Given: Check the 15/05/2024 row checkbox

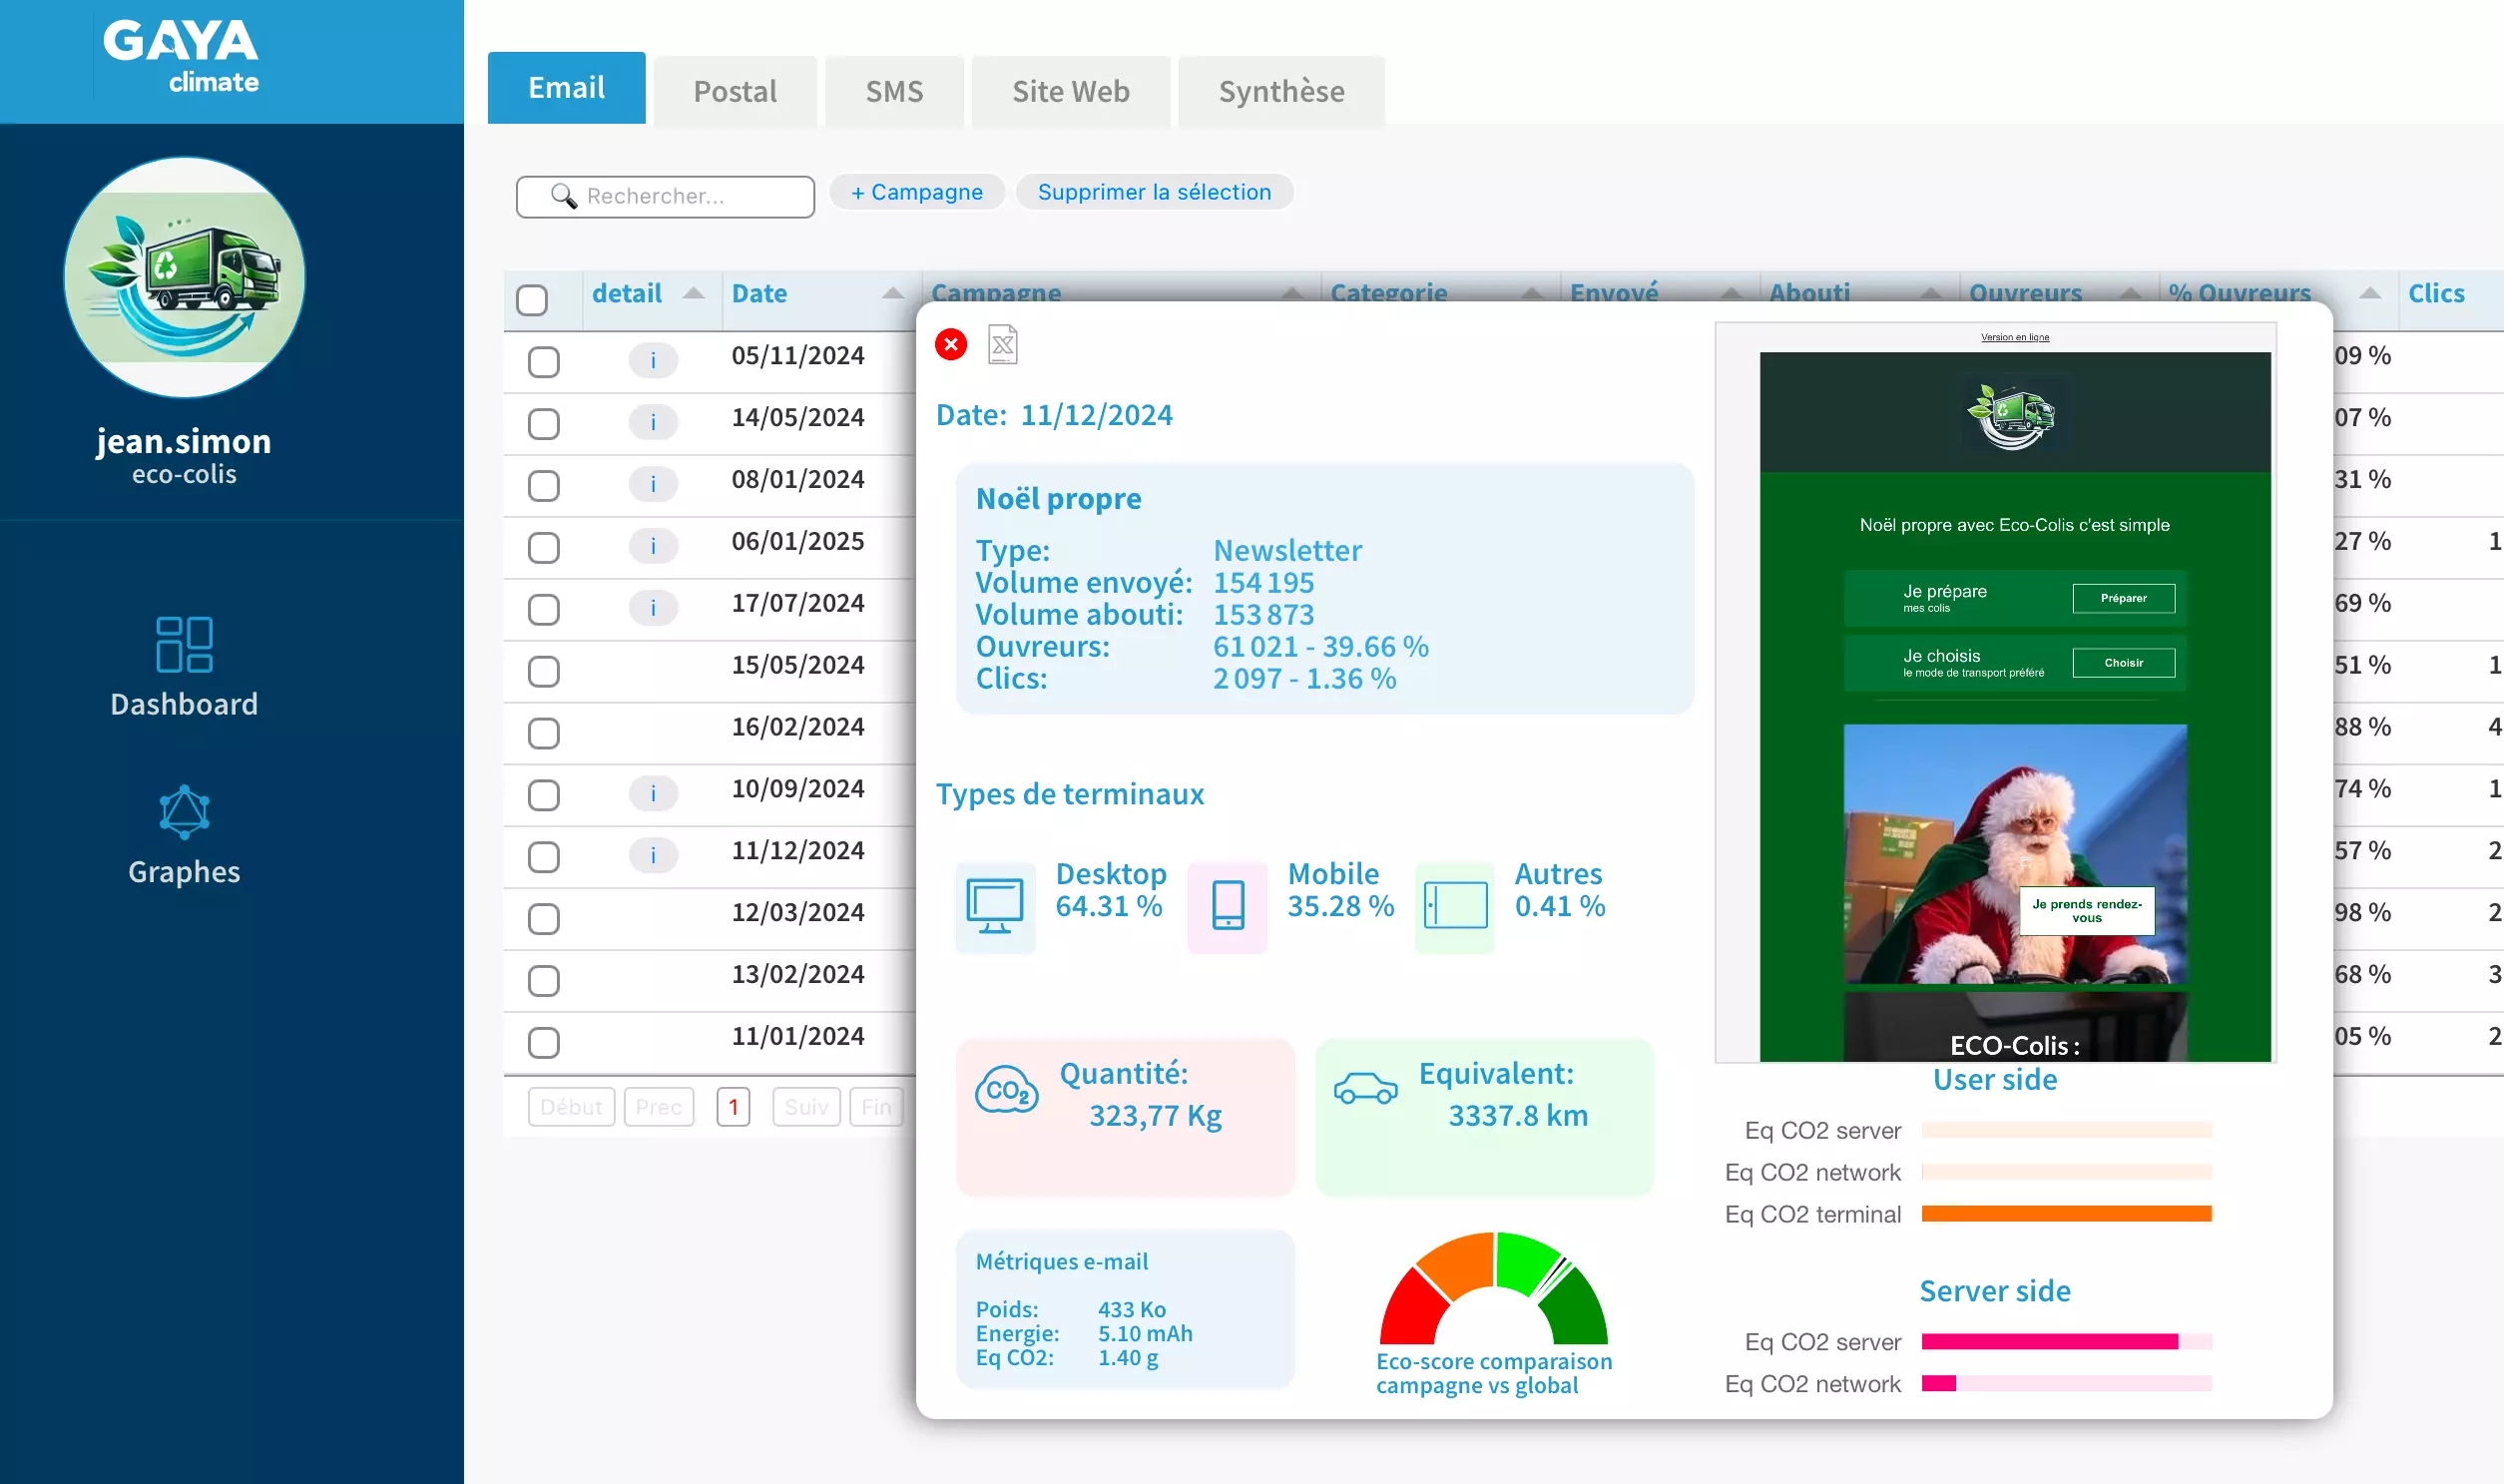Looking at the screenshot, I should (x=544, y=672).
